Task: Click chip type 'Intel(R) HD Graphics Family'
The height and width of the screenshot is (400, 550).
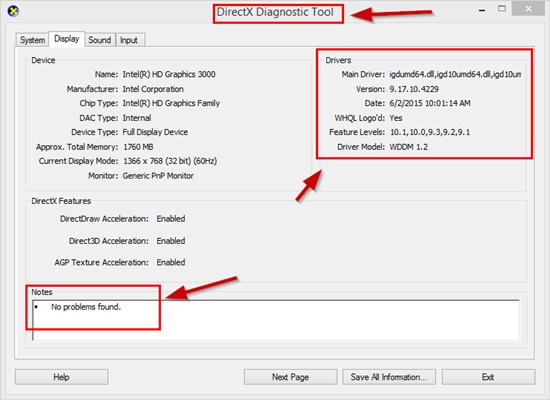Action: [x=171, y=103]
